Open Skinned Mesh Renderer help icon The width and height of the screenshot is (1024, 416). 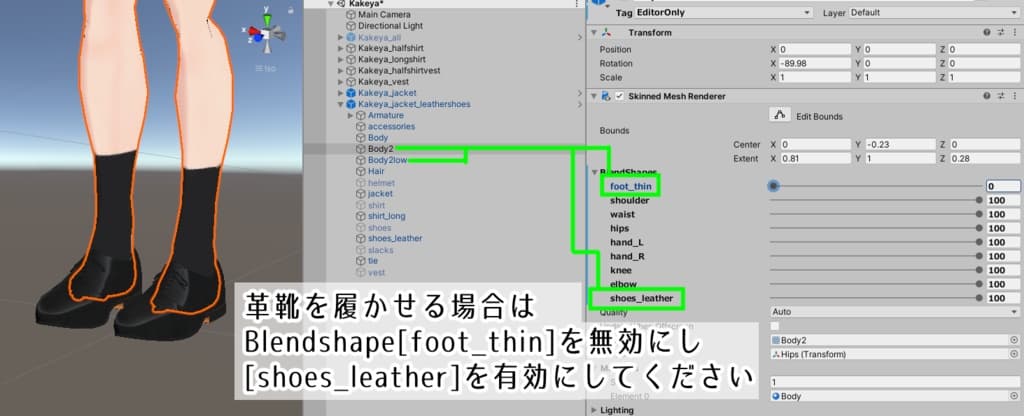(987, 96)
